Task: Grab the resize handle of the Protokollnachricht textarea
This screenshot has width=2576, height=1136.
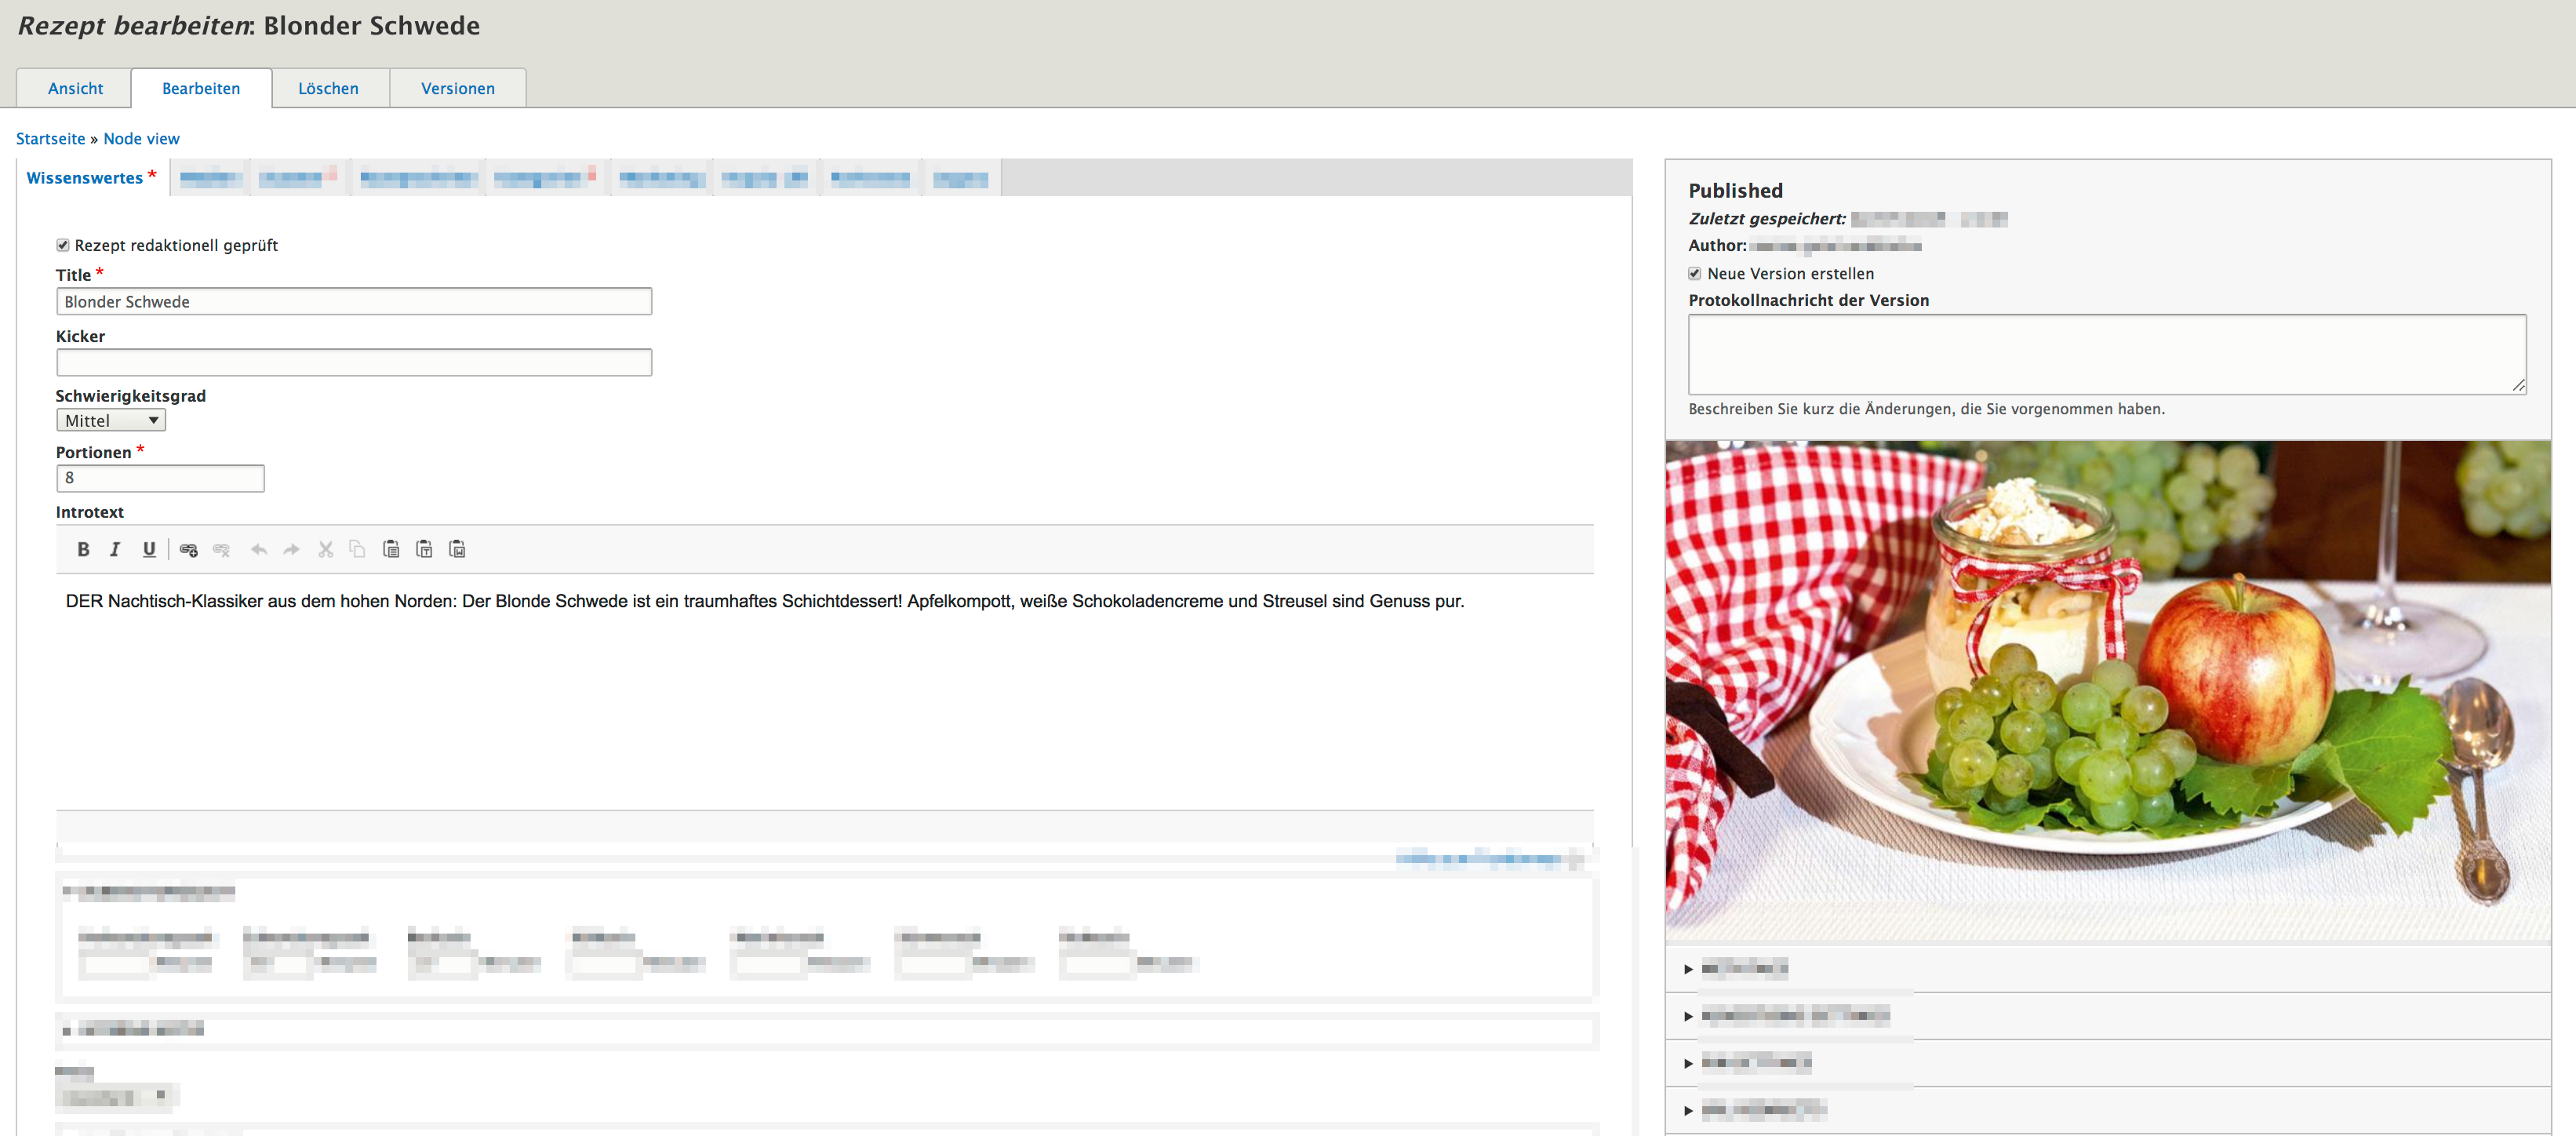Action: pos(2518,386)
